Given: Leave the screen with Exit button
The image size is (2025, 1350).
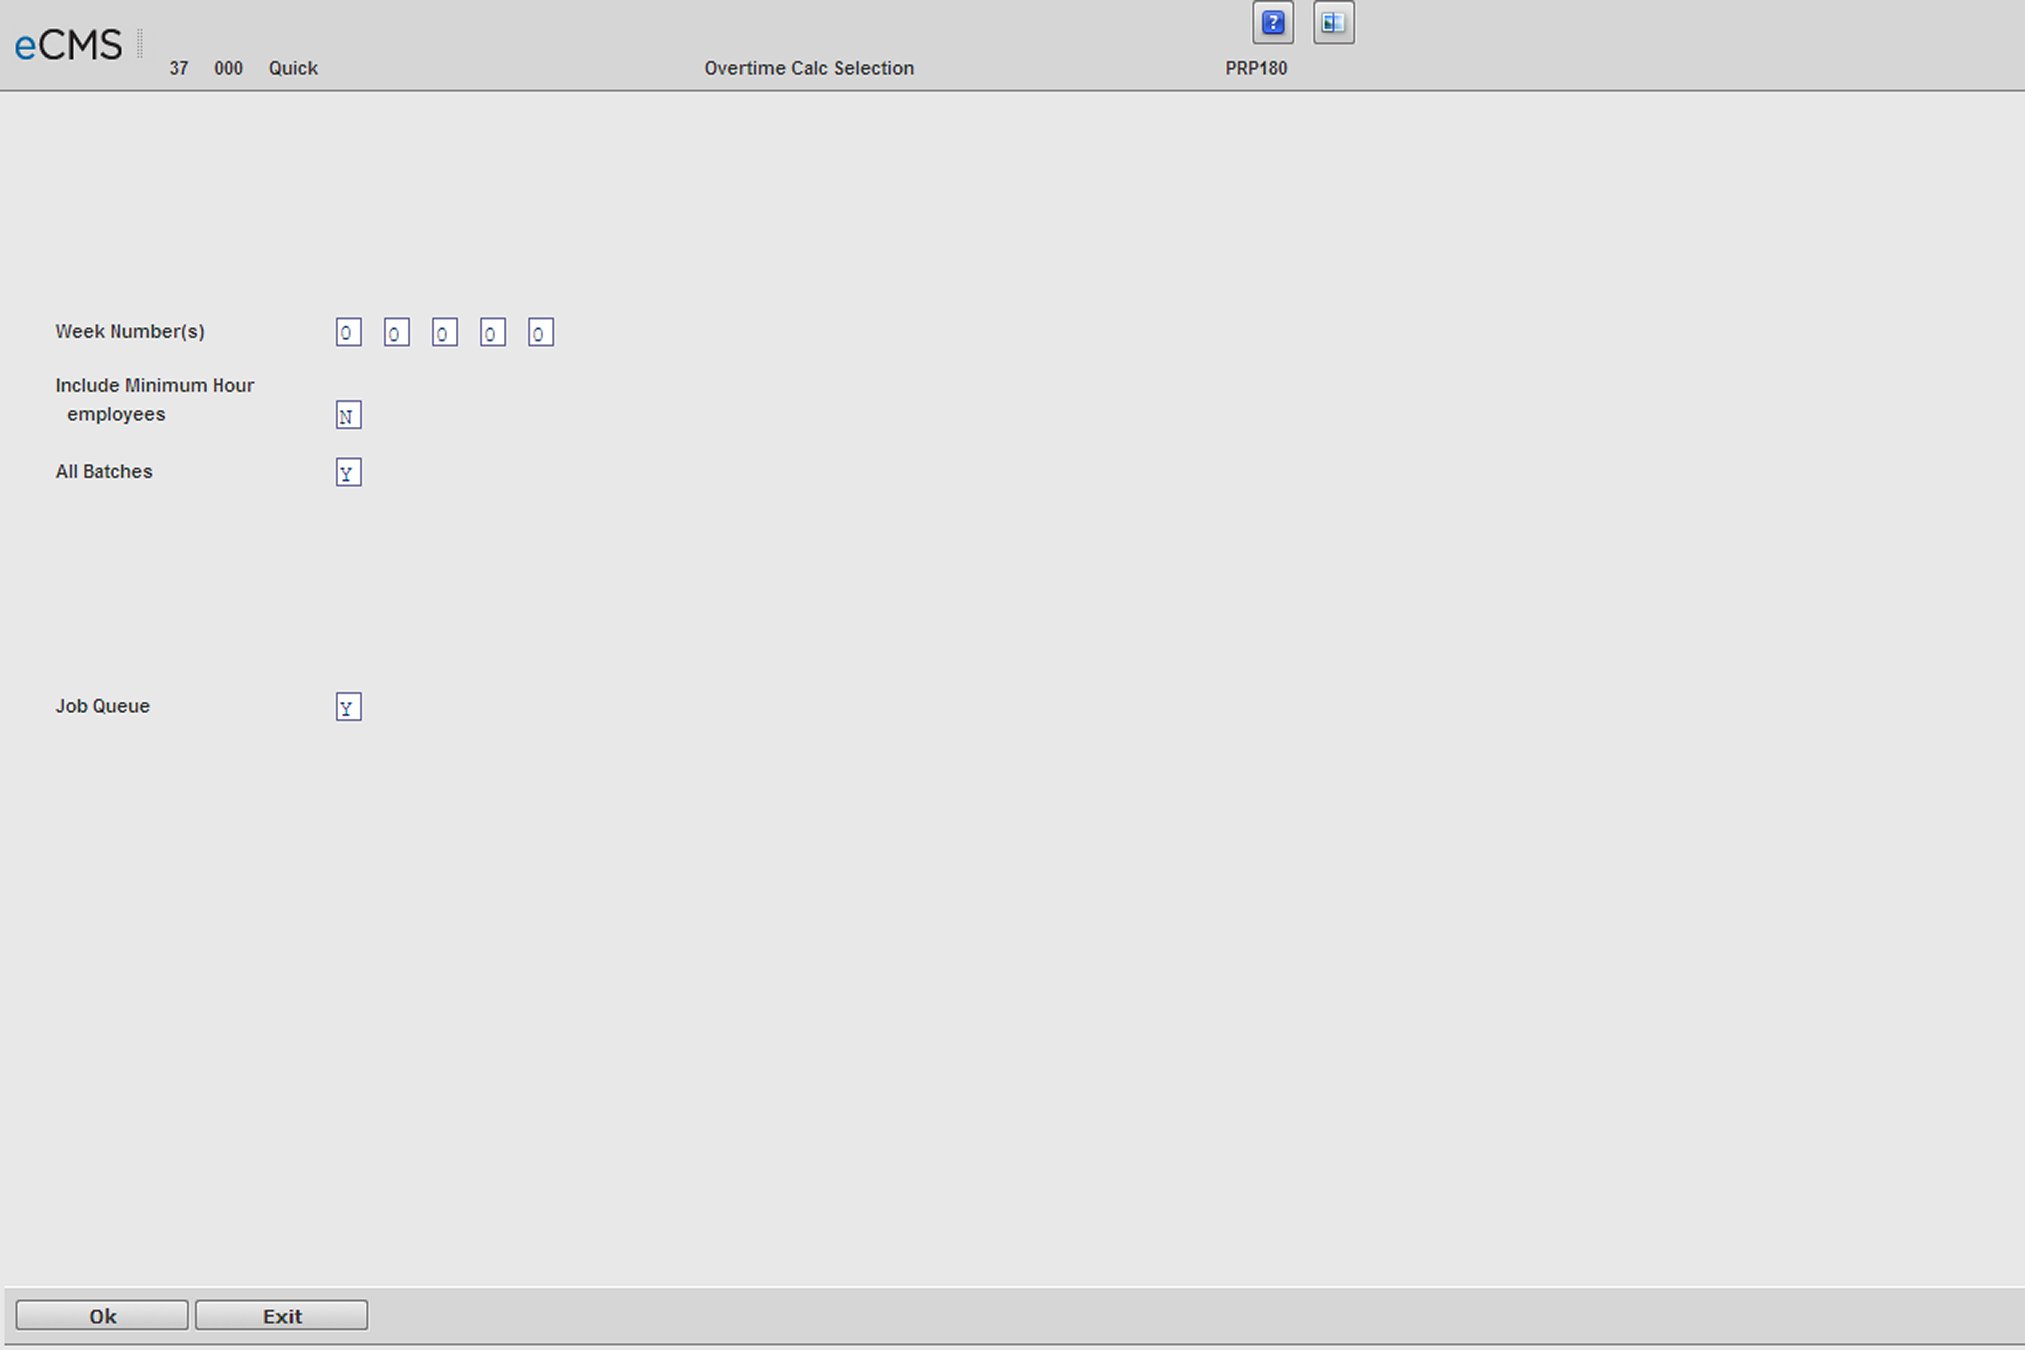Looking at the screenshot, I should [x=281, y=1315].
